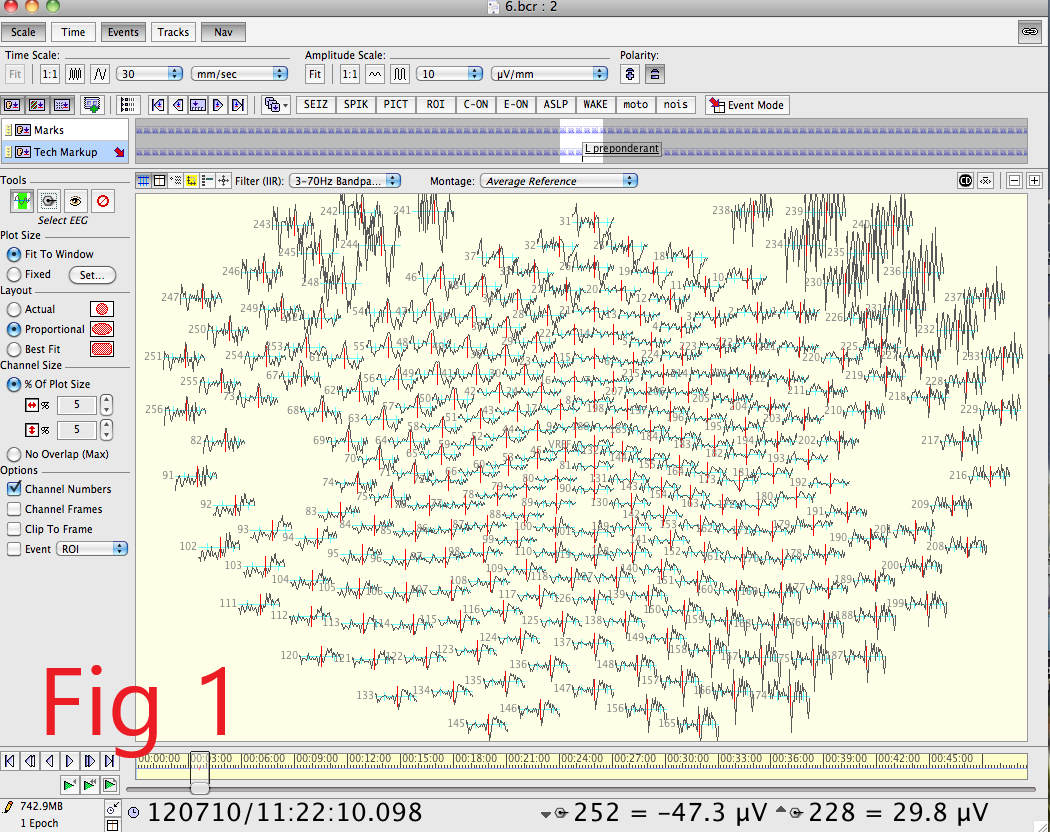Viewport: 1050px width, 832px height.
Task: Open the Filter (IIR) bandpass dropdown
Action: [x=344, y=181]
